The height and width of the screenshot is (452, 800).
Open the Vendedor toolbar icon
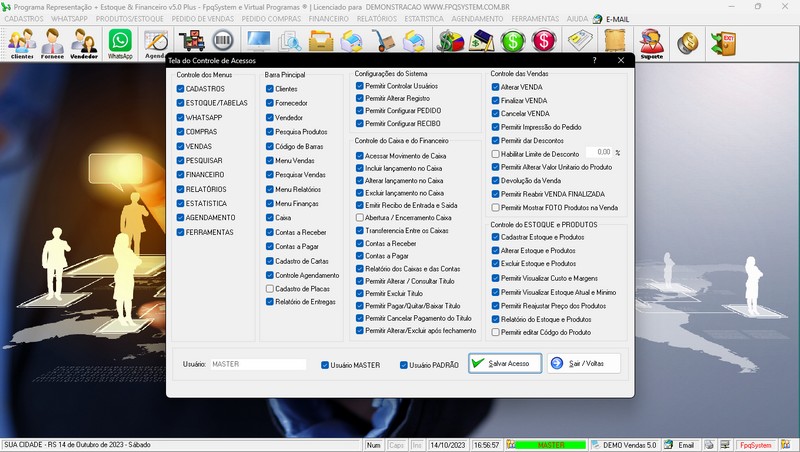click(84, 43)
